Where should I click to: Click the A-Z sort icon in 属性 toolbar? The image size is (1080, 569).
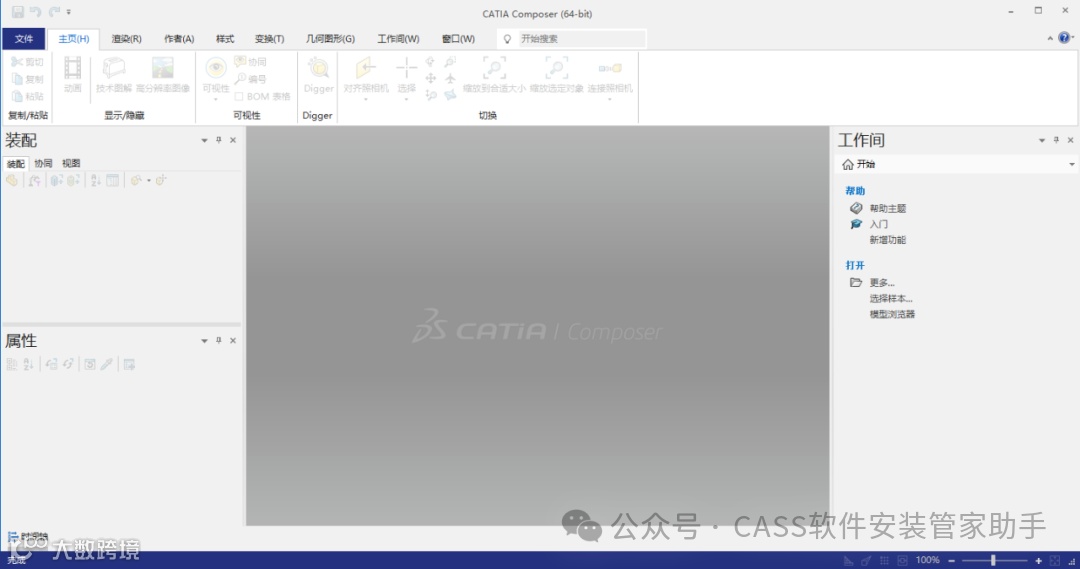coord(28,364)
